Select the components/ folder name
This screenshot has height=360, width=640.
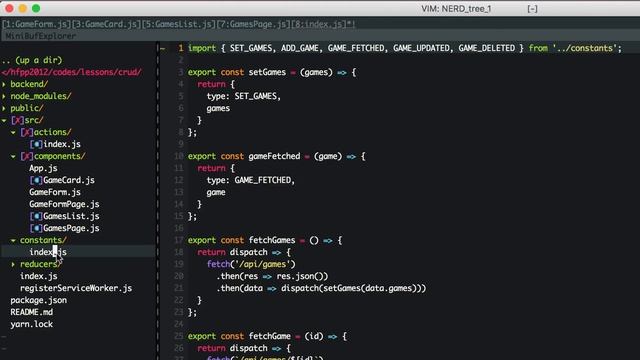pyautogui.click(x=60, y=156)
